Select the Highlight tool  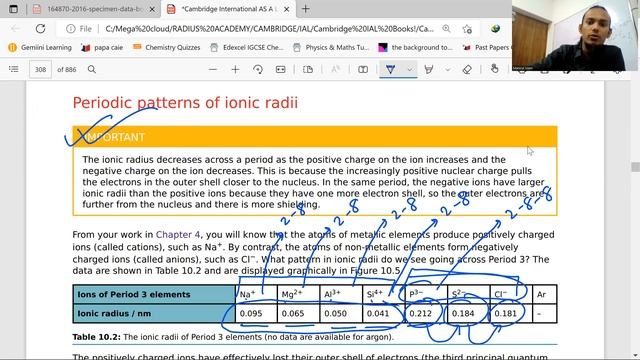429,69
